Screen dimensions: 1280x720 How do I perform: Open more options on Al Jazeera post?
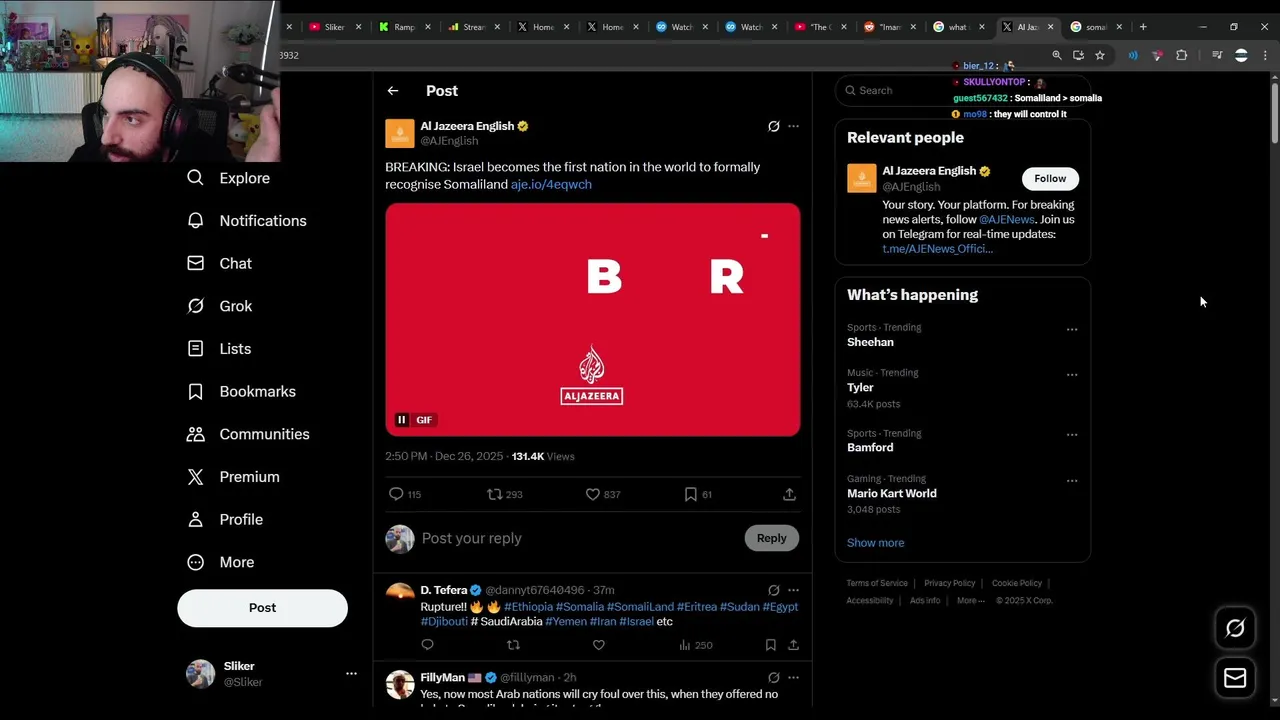pyautogui.click(x=794, y=126)
